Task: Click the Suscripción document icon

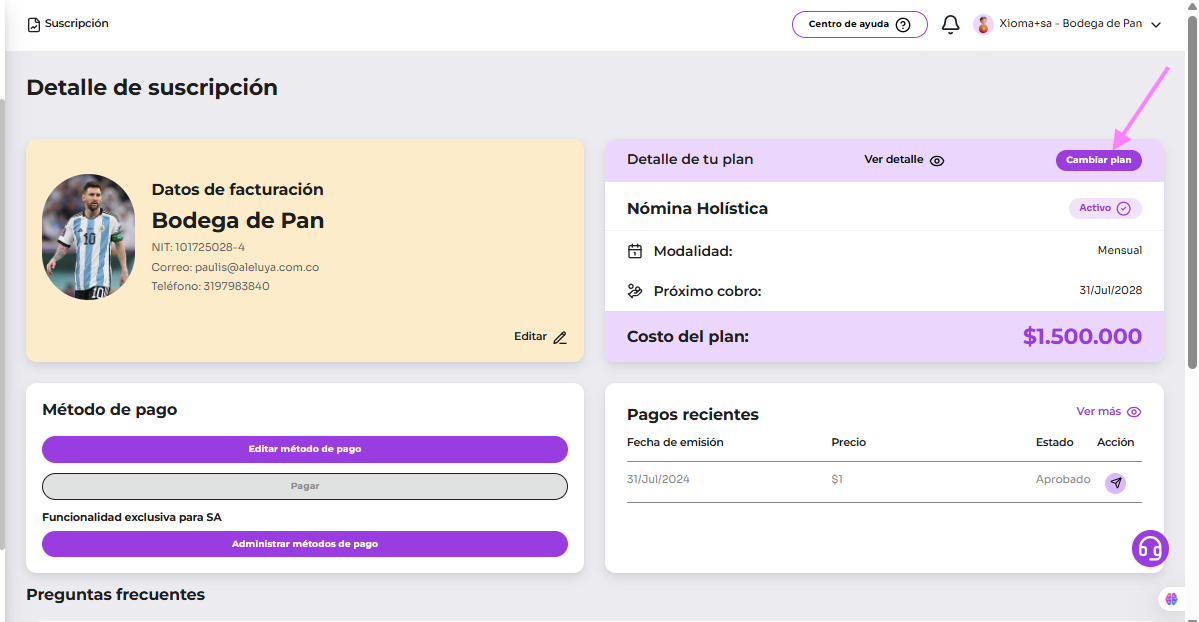Action: pyautogui.click(x=34, y=24)
